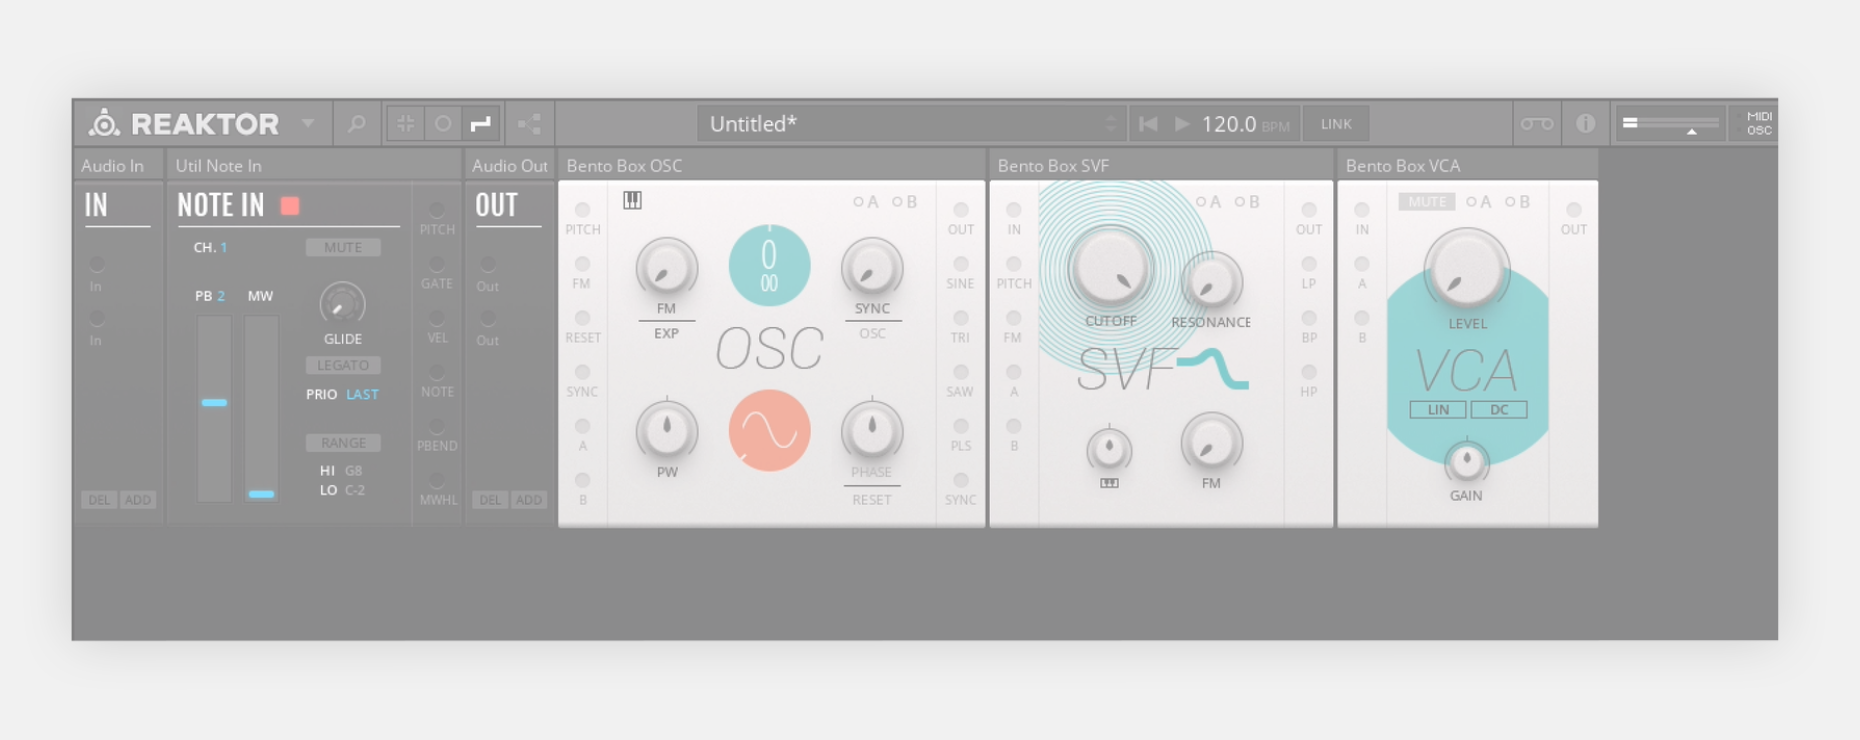1860x740 pixels.
Task: Select the Audio In block header
Action: [118, 166]
